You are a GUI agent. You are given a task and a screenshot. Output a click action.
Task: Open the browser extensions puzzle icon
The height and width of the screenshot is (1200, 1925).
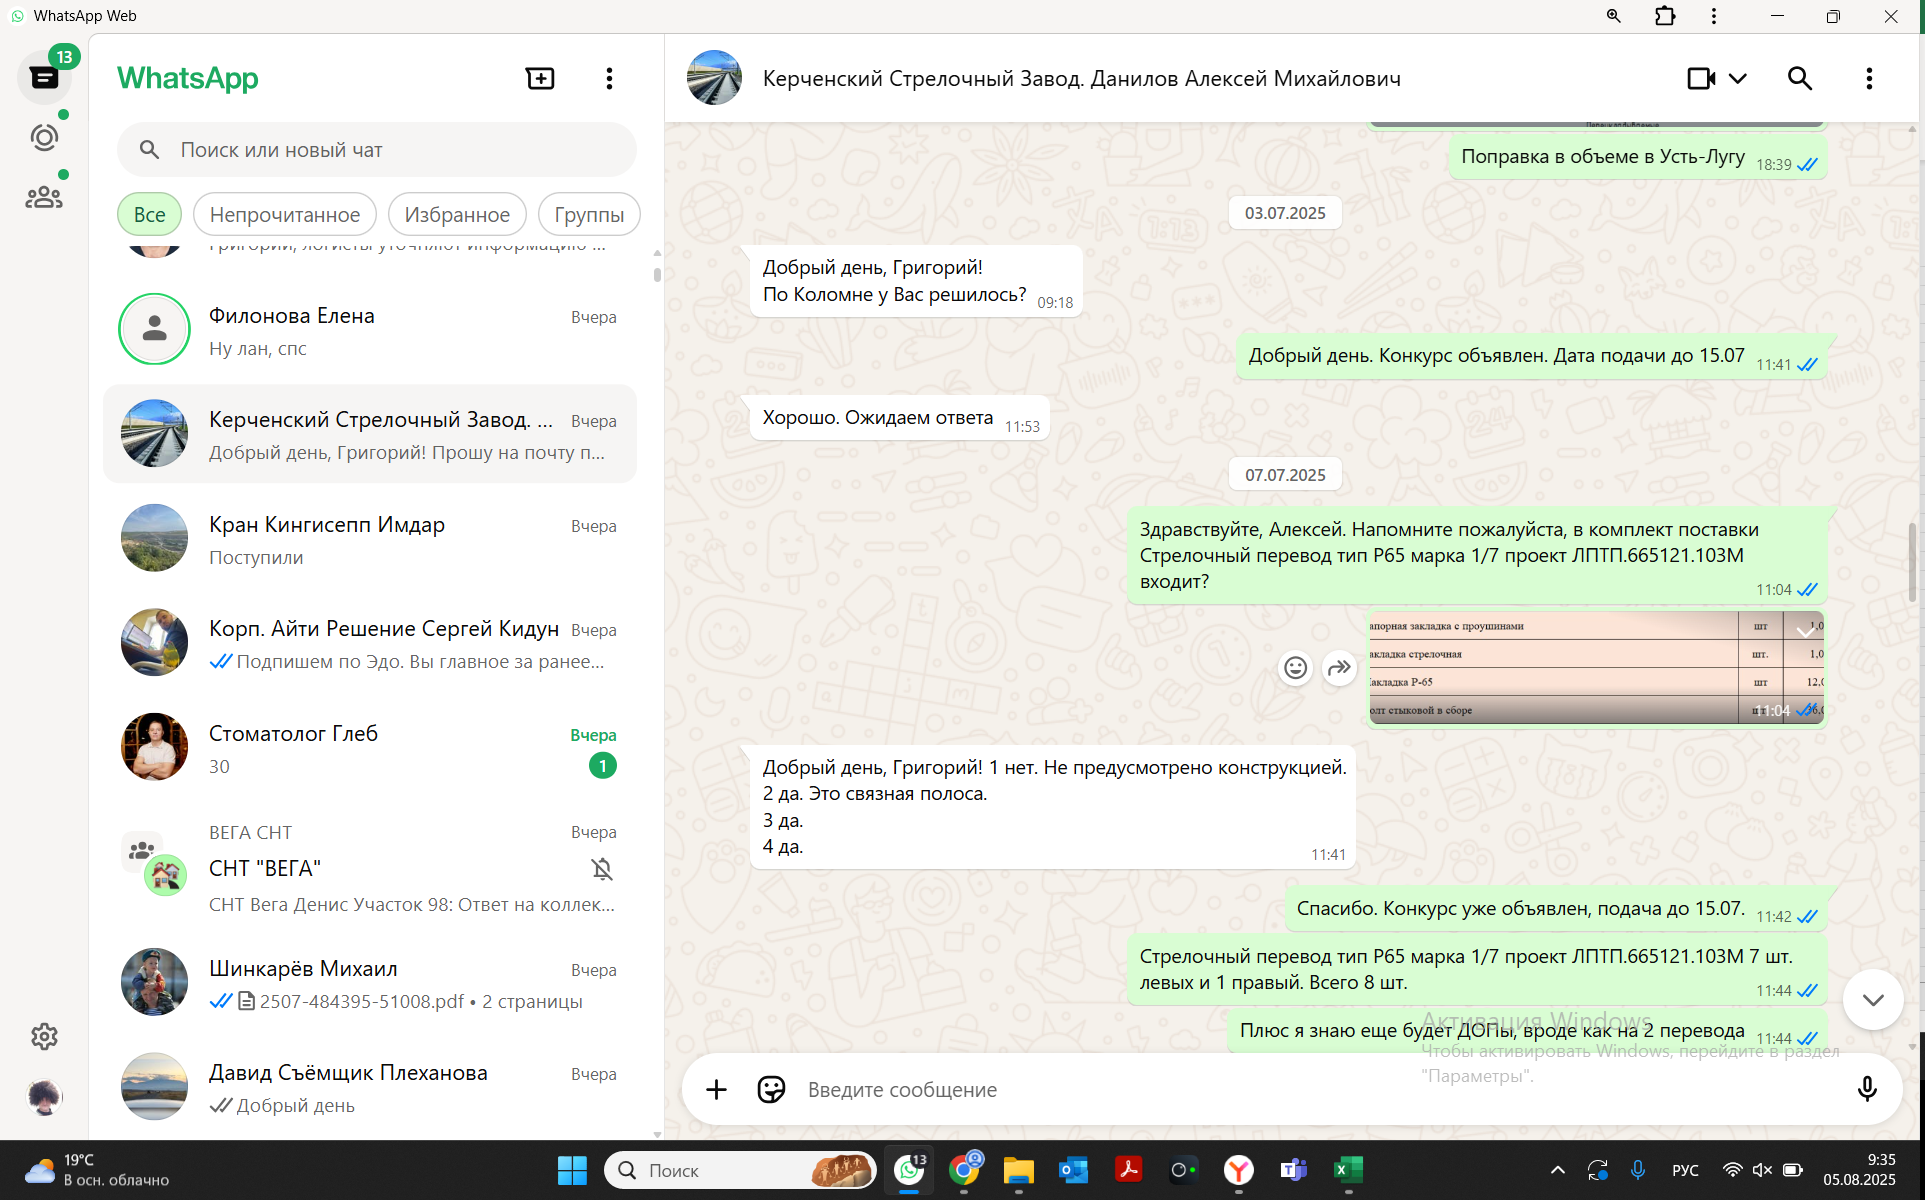click(x=1665, y=16)
